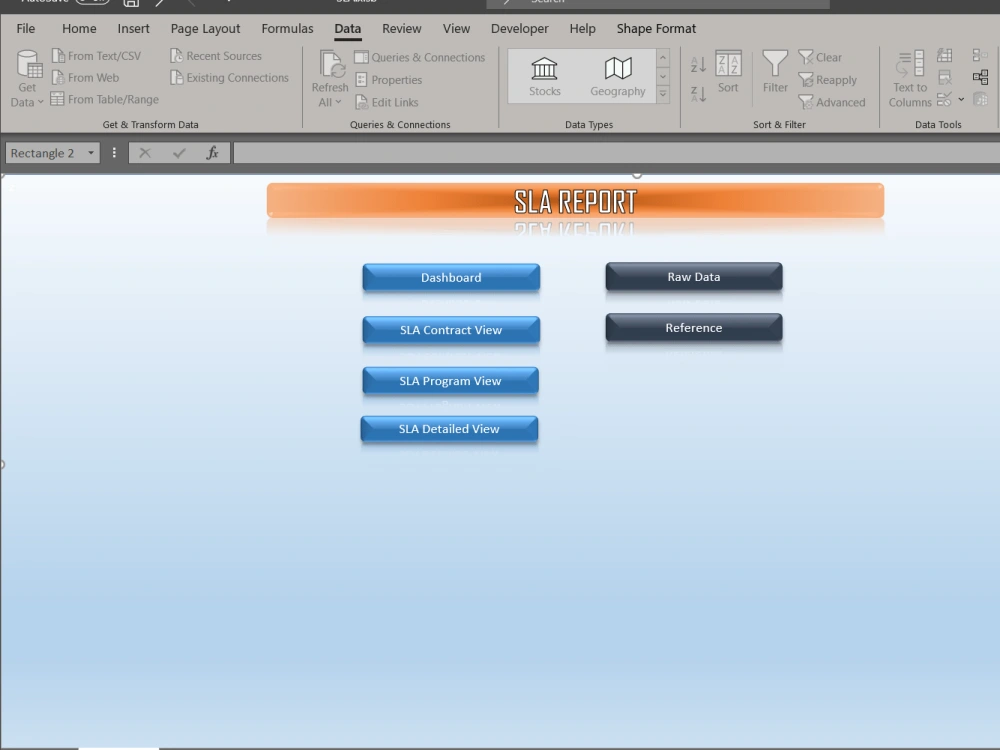Open the Formulas ribbon tab
Image resolution: width=1000 pixels, height=750 pixels.
tap(287, 29)
